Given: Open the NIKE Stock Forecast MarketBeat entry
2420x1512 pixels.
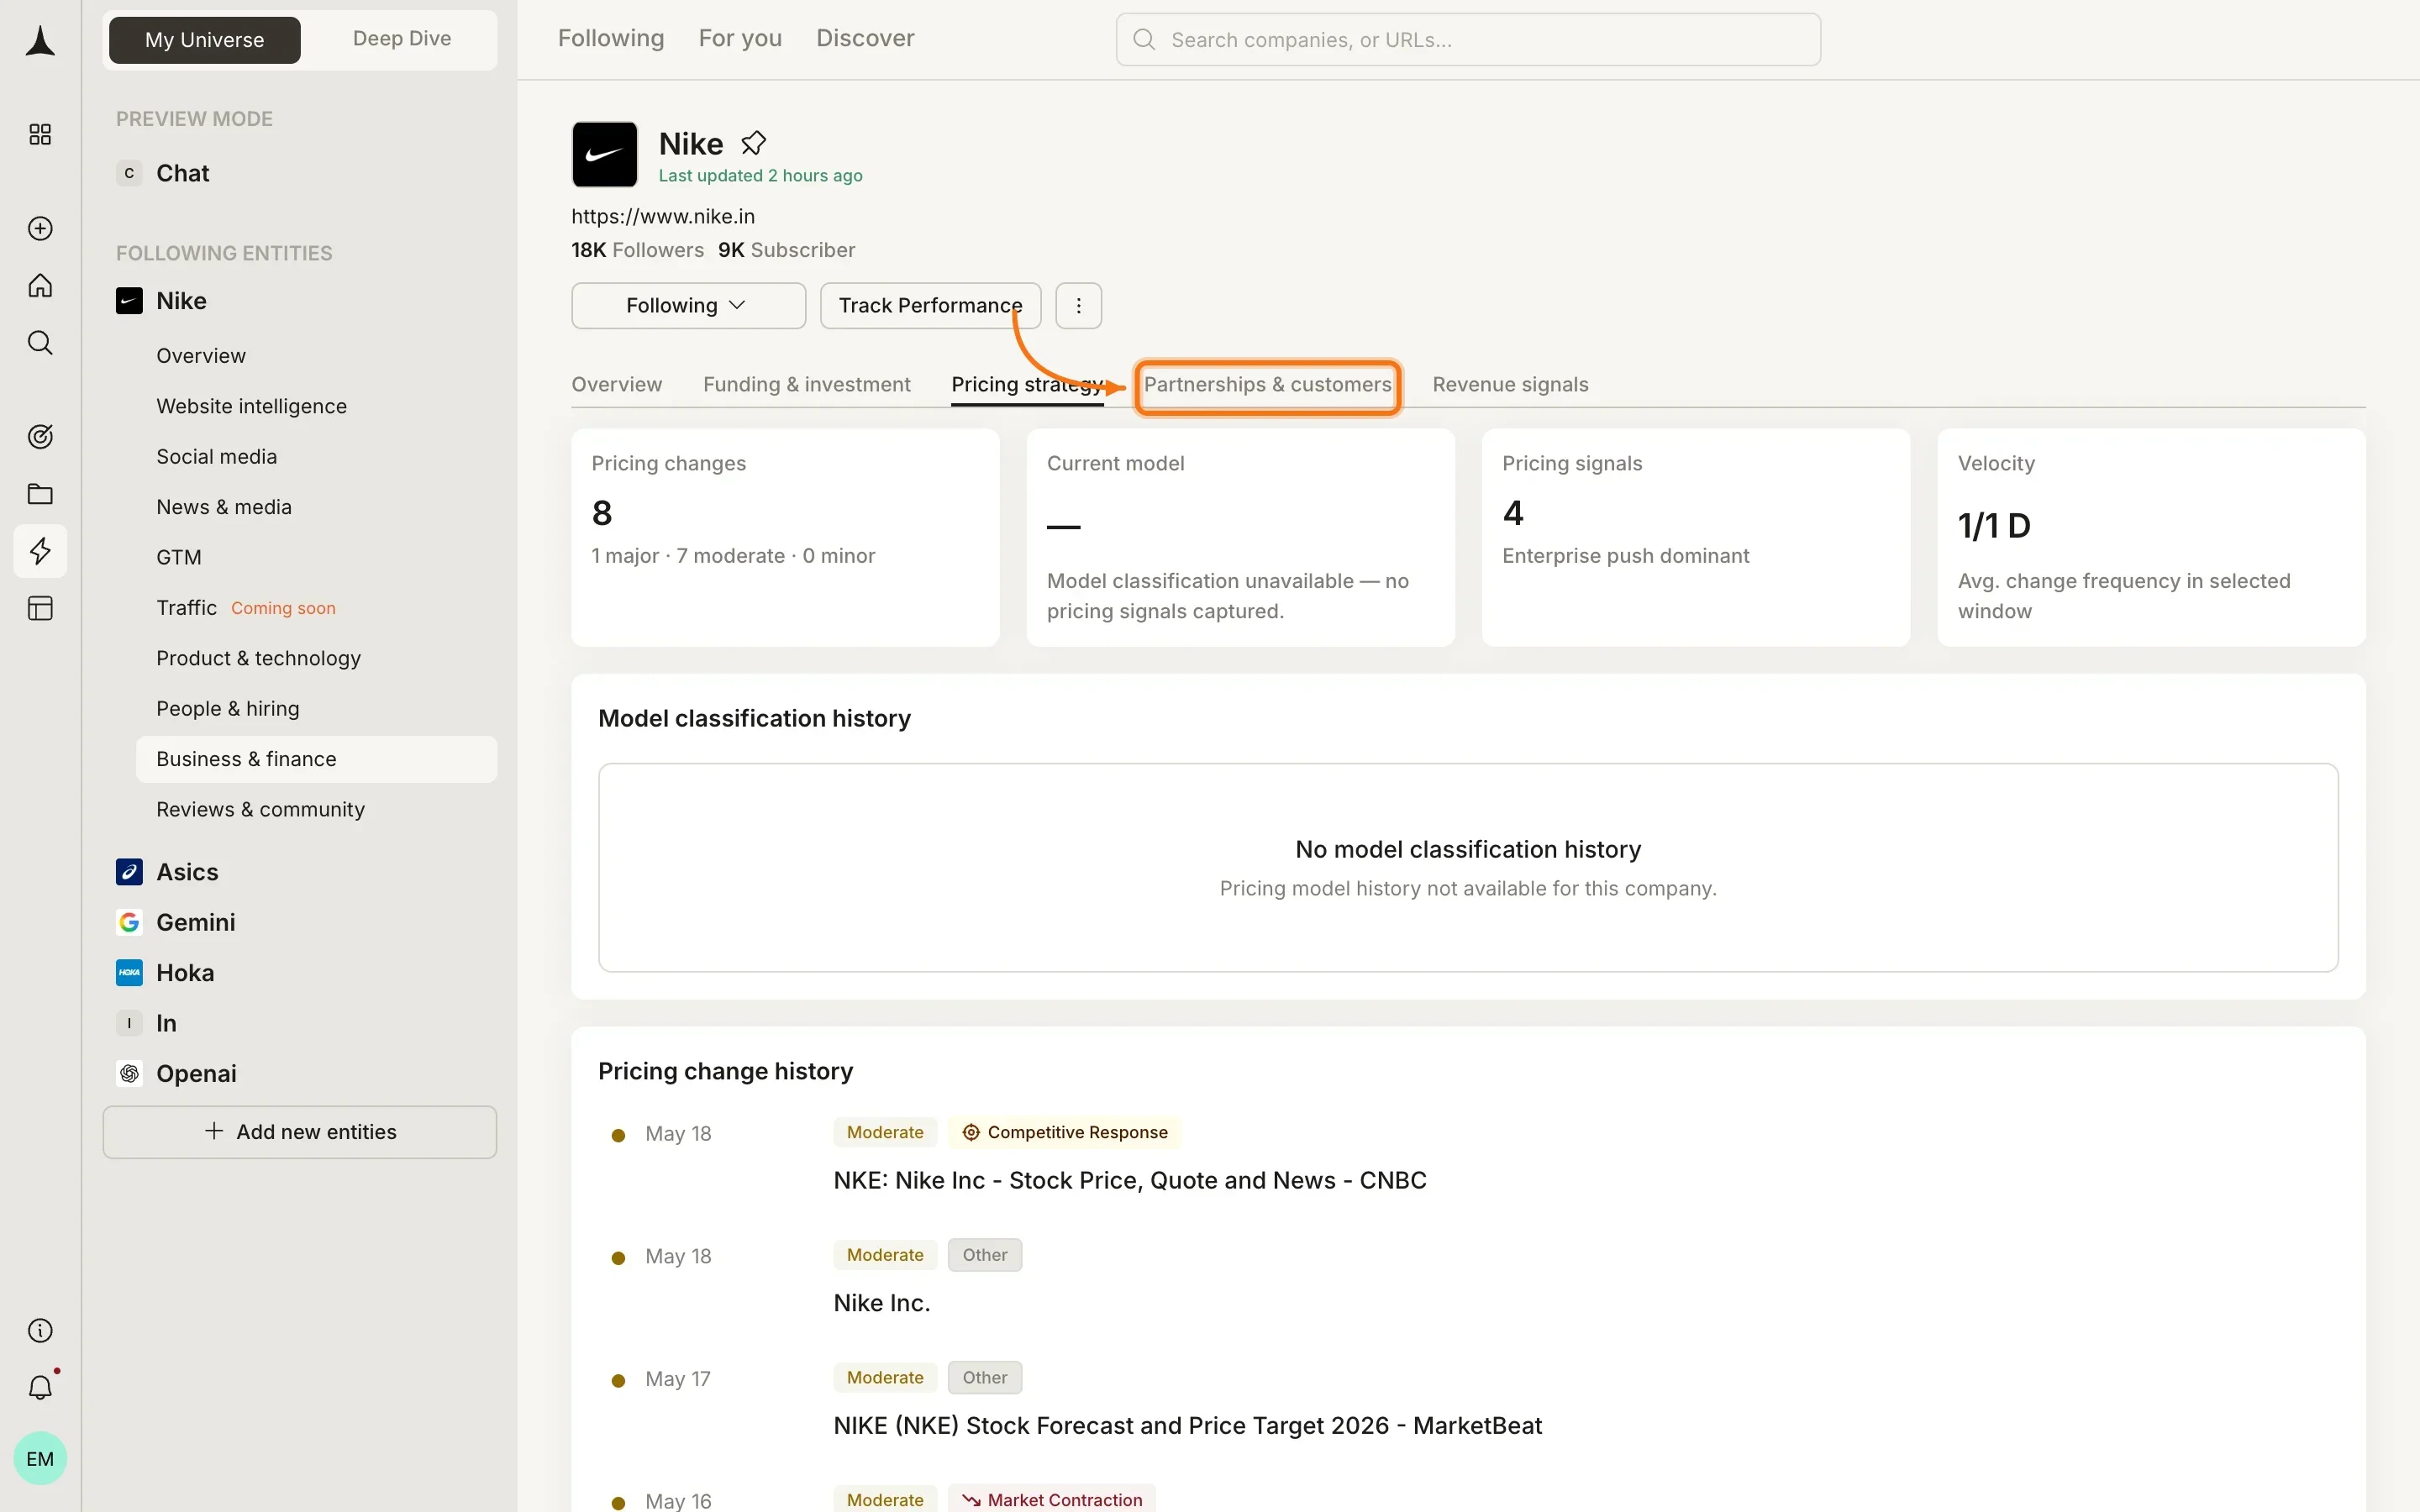Looking at the screenshot, I should tap(1187, 1425).
